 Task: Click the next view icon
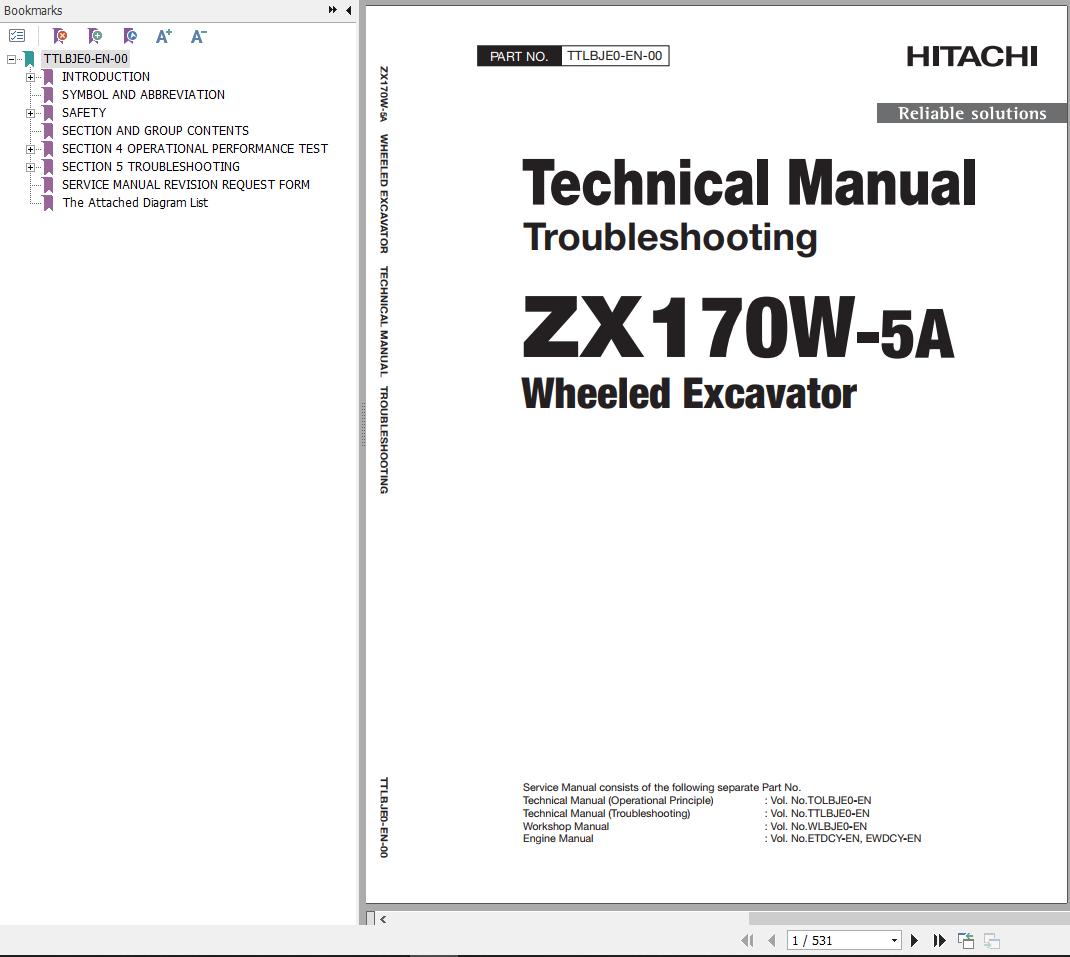click(x=992, y=941)
